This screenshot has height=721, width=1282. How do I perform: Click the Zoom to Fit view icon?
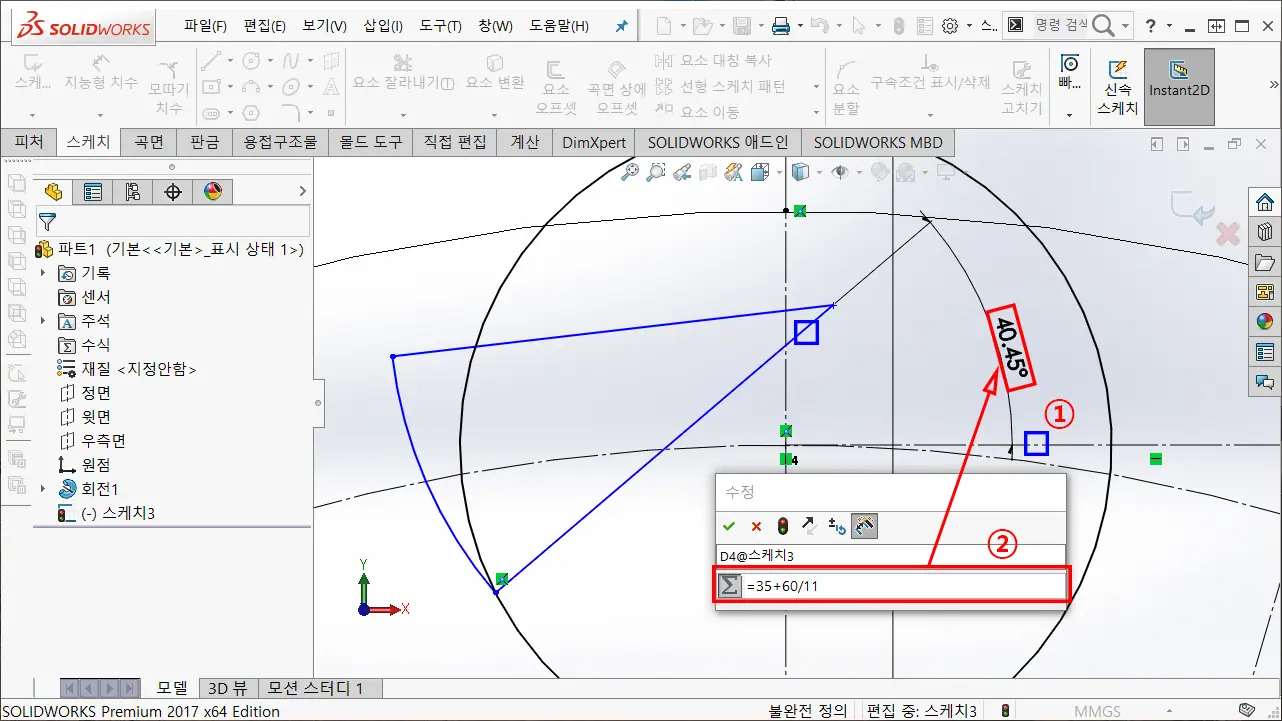pos(630,172)
